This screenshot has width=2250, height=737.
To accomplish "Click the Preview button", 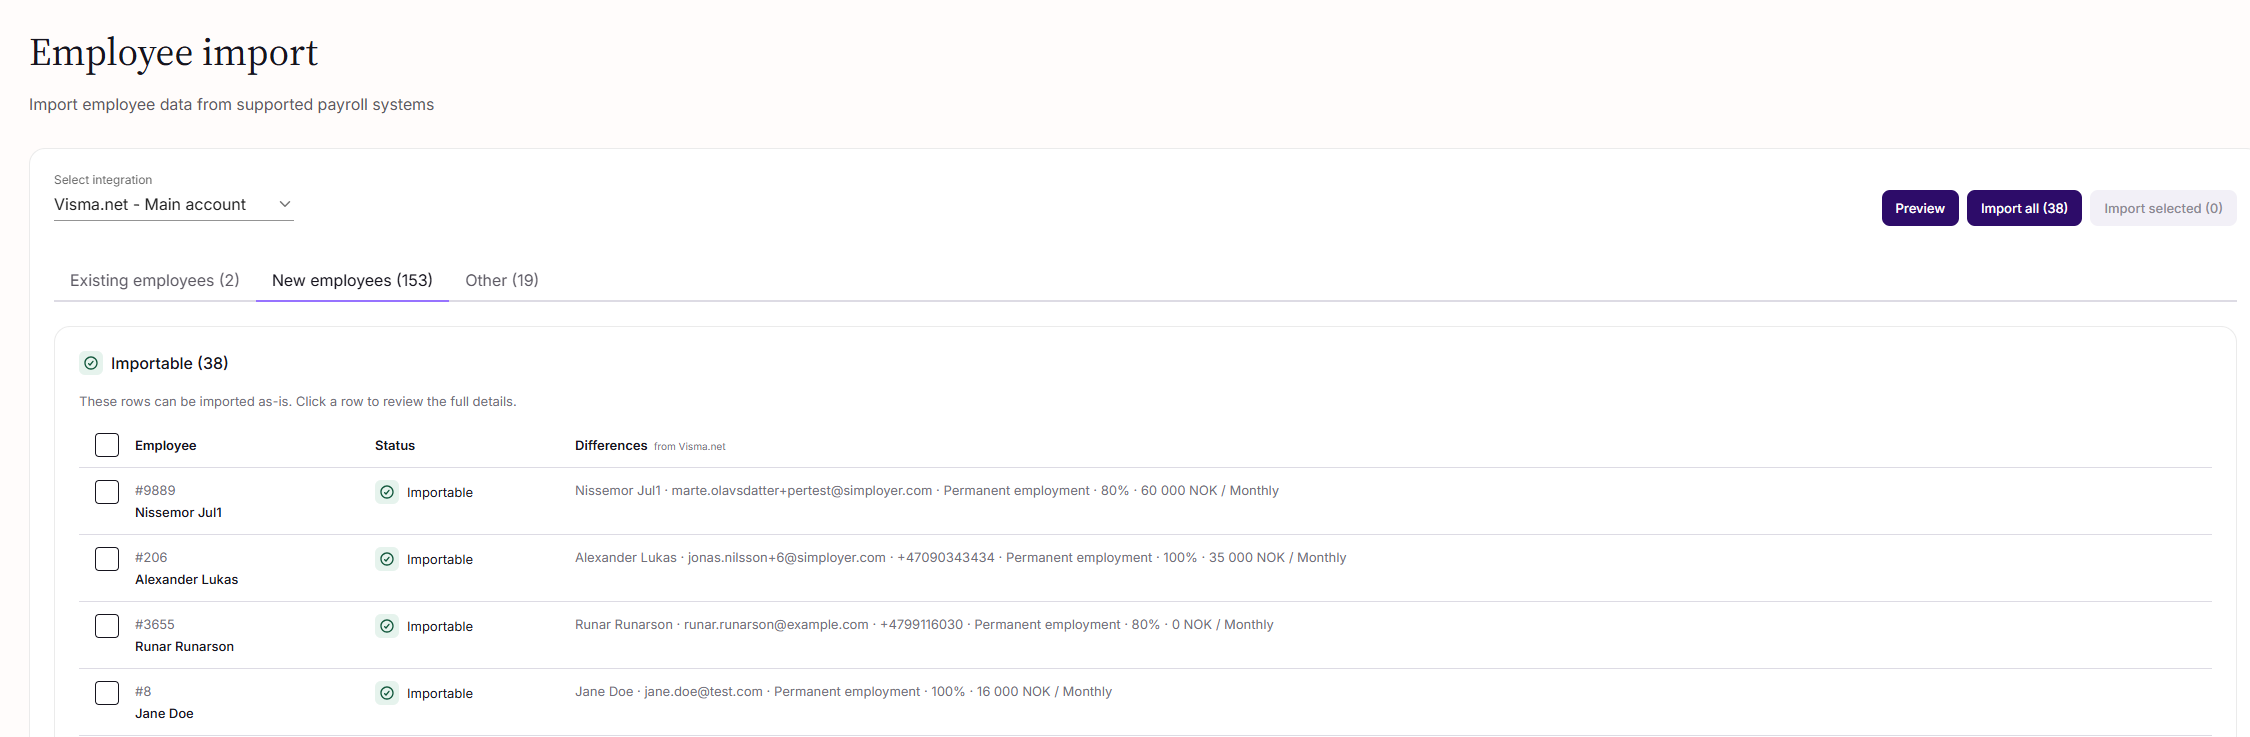I will pyautogui.click(x=1920, y=208).
